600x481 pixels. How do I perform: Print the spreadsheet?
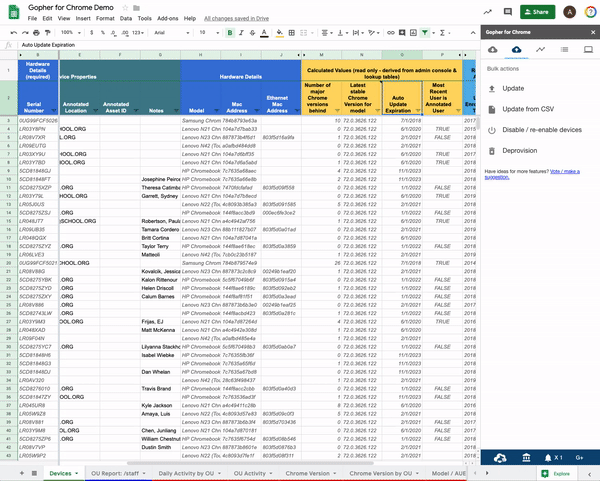click(36, 33)
